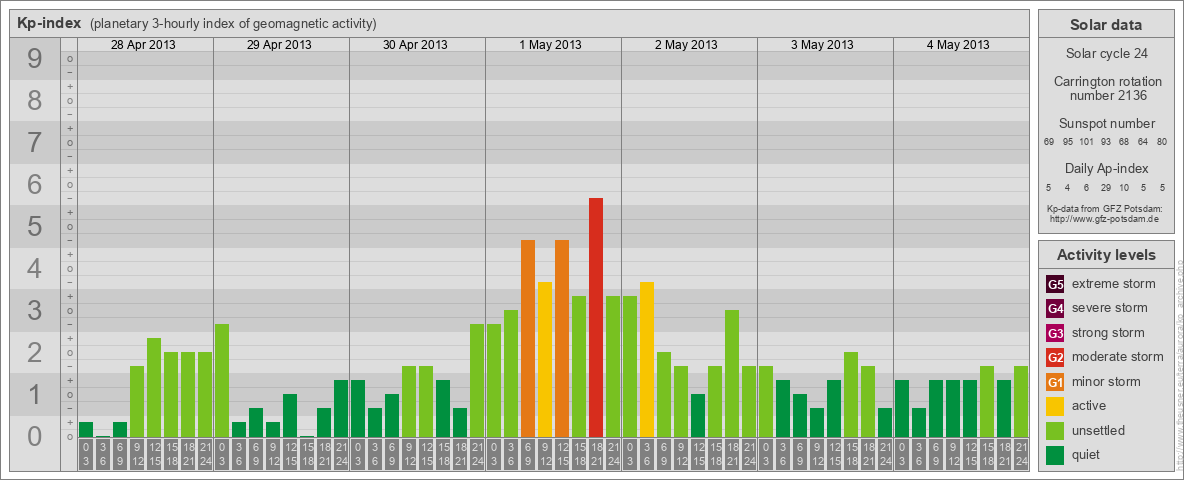Click the 2 May 18-21 green bar

732,374
